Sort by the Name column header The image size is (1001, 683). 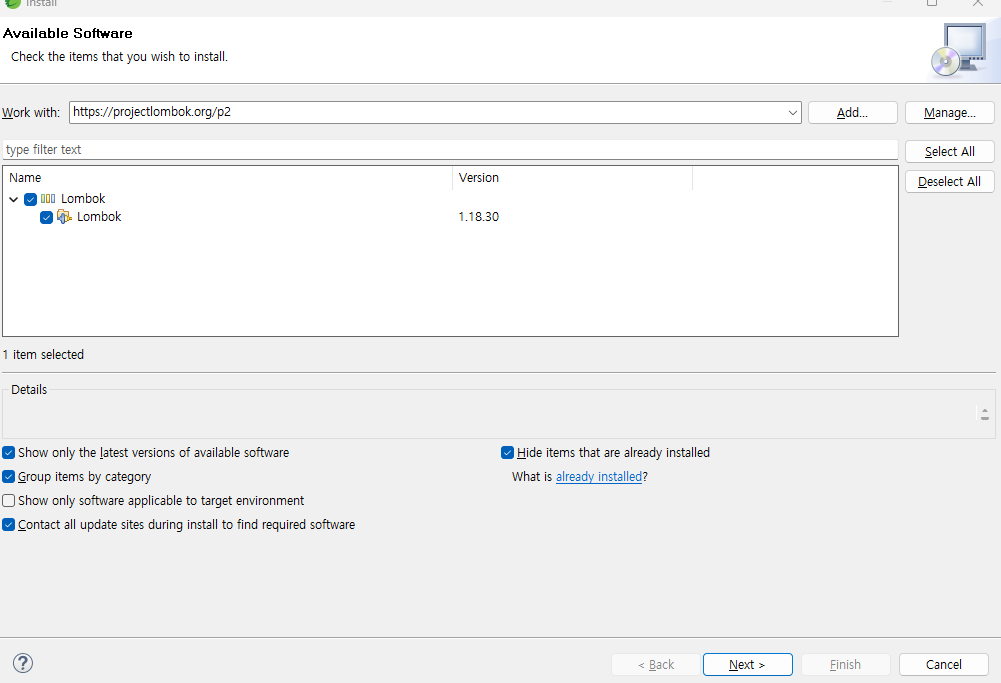(x=228, y=177)
